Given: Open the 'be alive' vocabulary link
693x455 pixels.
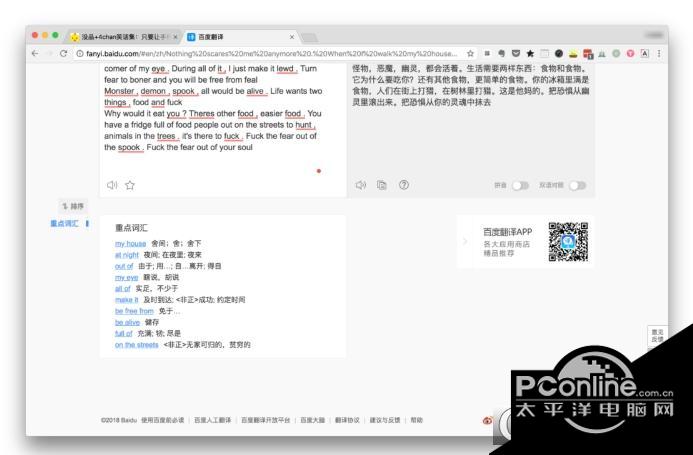Looking at the screenshot, I should [x=127, y=322].
